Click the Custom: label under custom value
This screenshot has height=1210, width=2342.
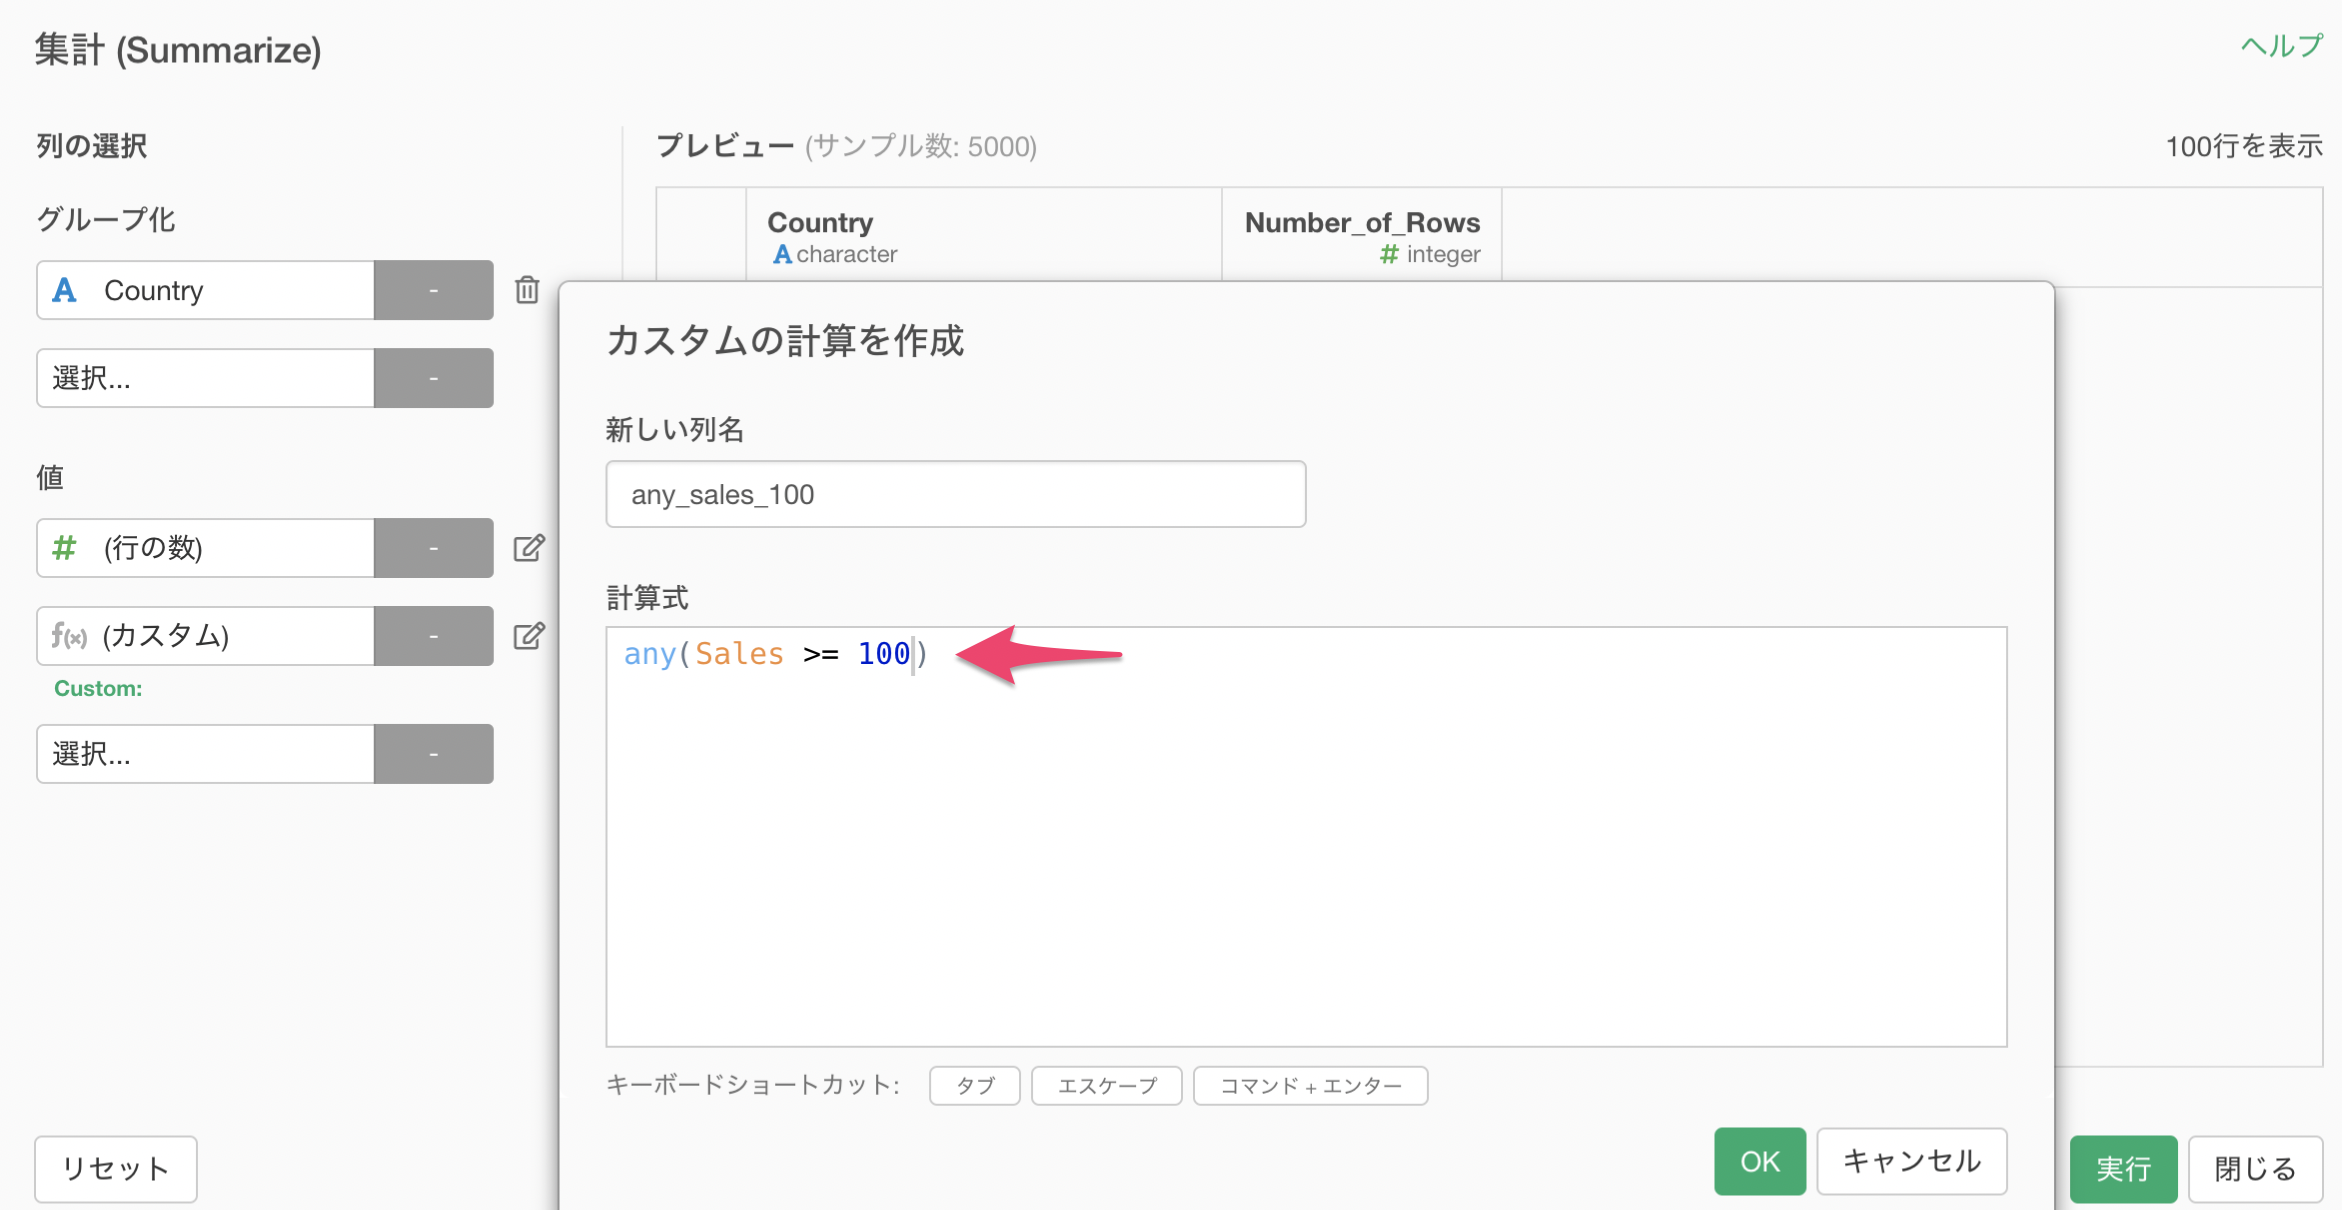tap(98, 688)
